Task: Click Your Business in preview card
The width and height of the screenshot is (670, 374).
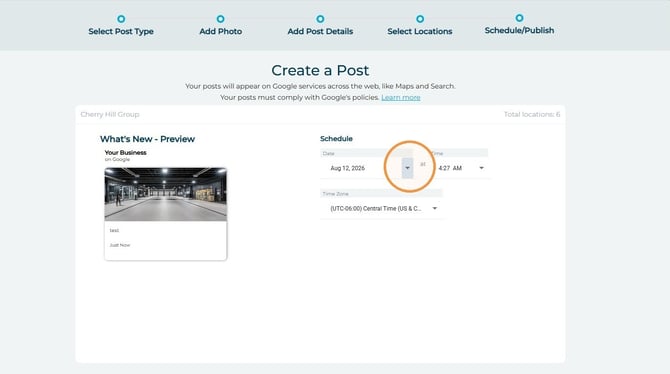Action: pos(126,153)
